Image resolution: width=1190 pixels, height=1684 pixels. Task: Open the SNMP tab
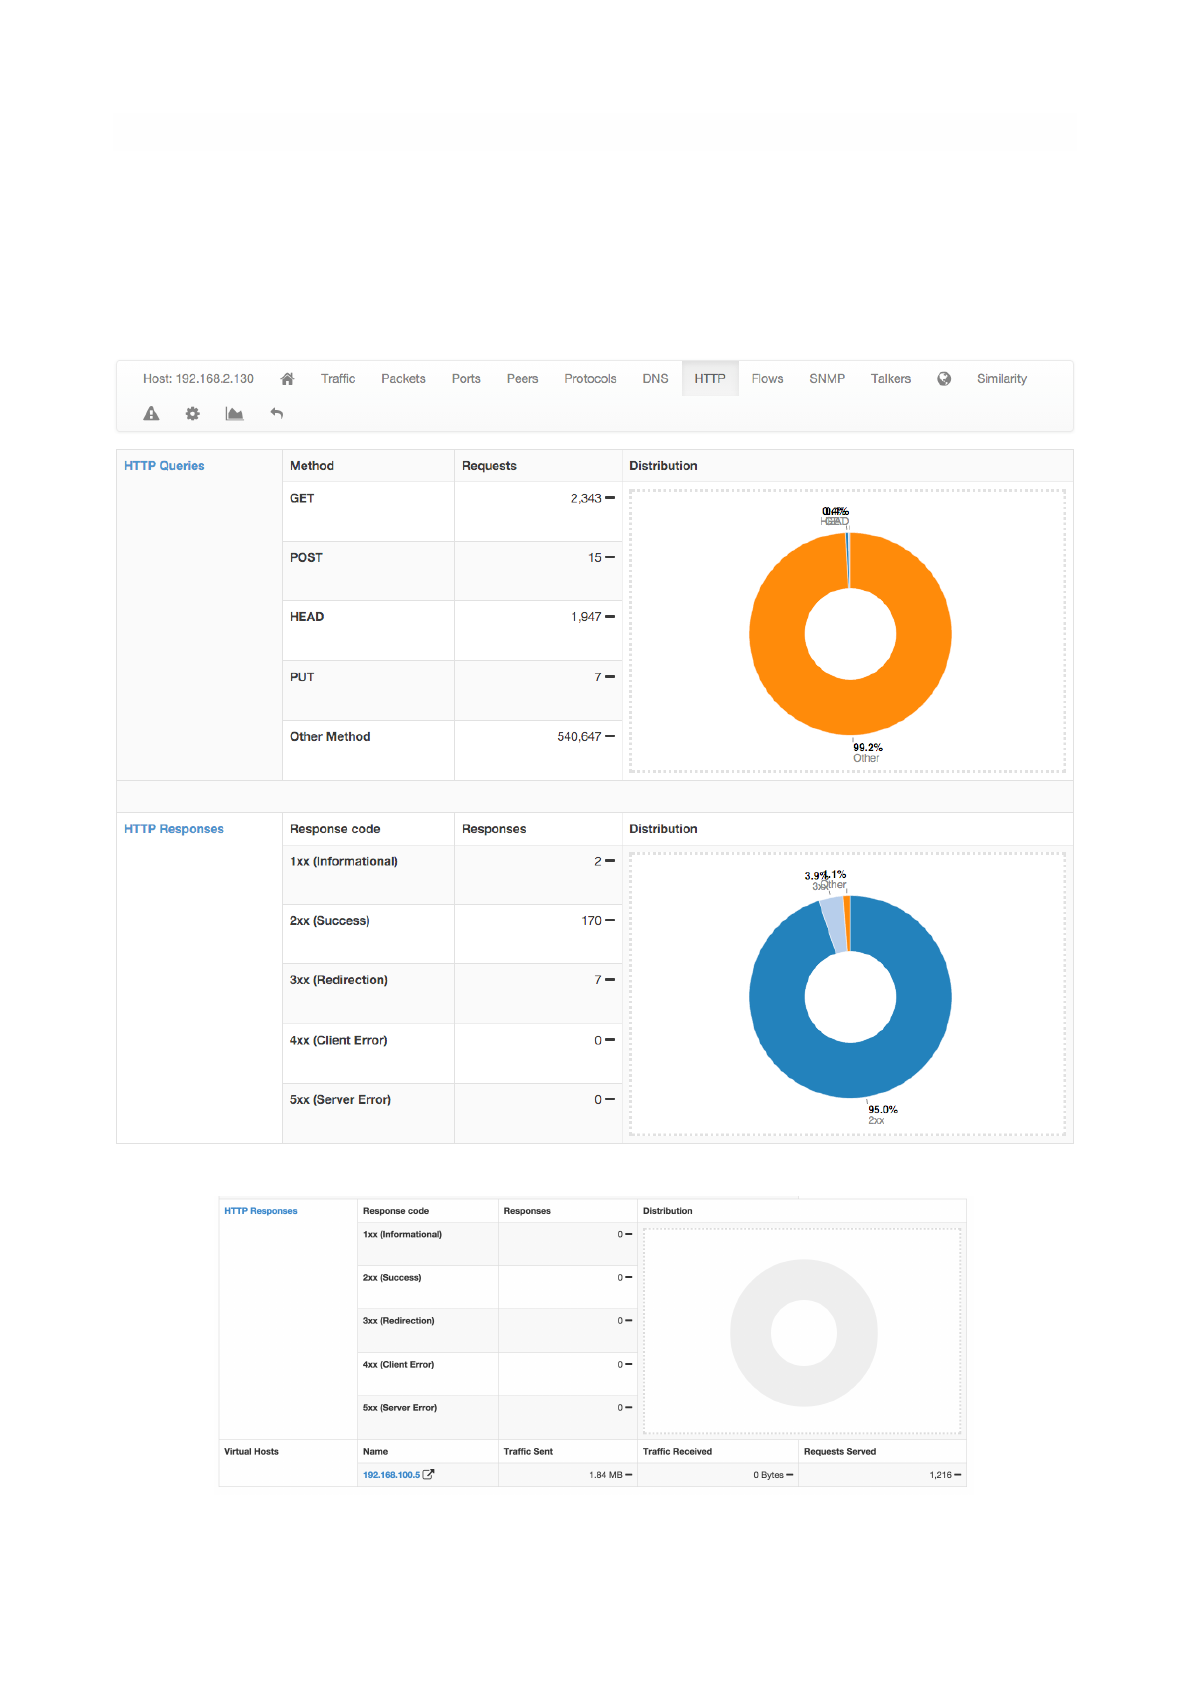[827, 379]
